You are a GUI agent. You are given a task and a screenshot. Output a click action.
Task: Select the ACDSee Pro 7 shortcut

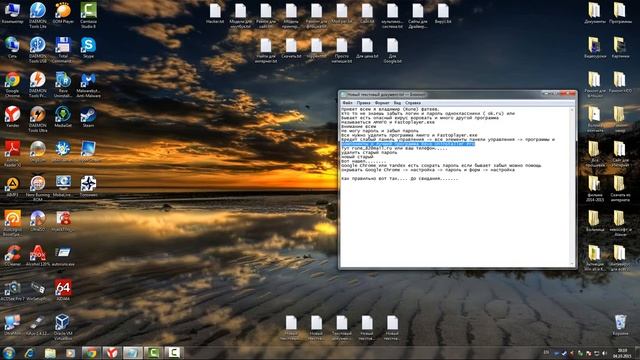coord(12,290)
